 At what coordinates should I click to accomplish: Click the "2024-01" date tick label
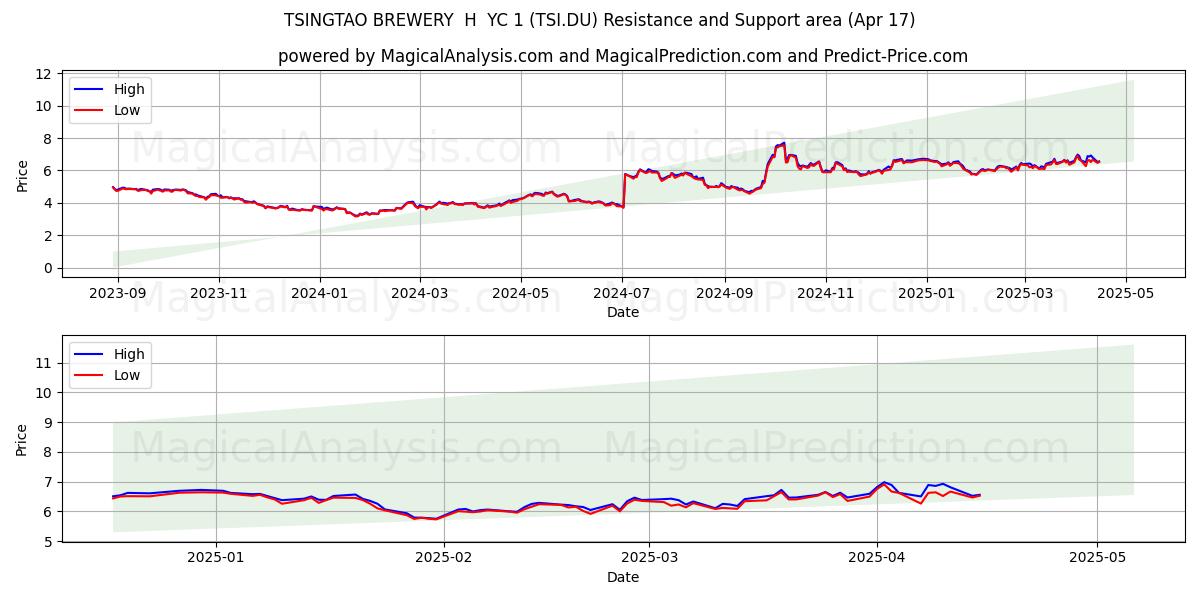(x=320, y=295)
